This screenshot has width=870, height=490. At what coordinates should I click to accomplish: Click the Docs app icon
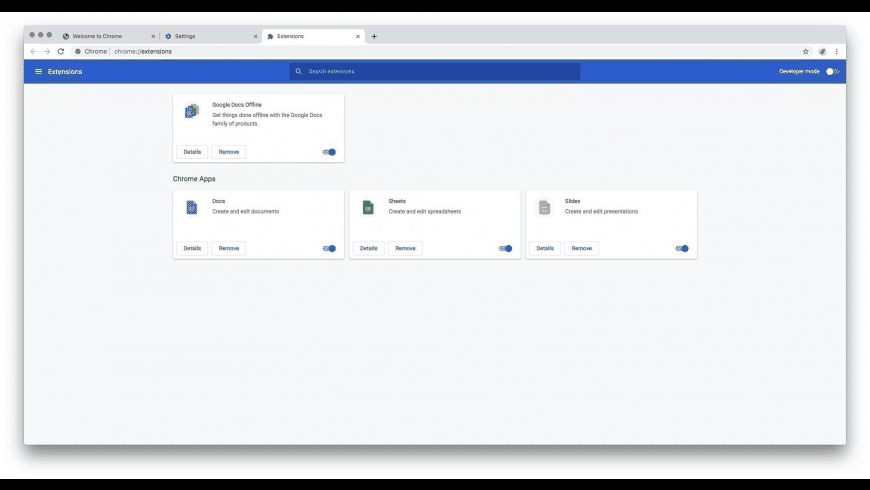192,208
